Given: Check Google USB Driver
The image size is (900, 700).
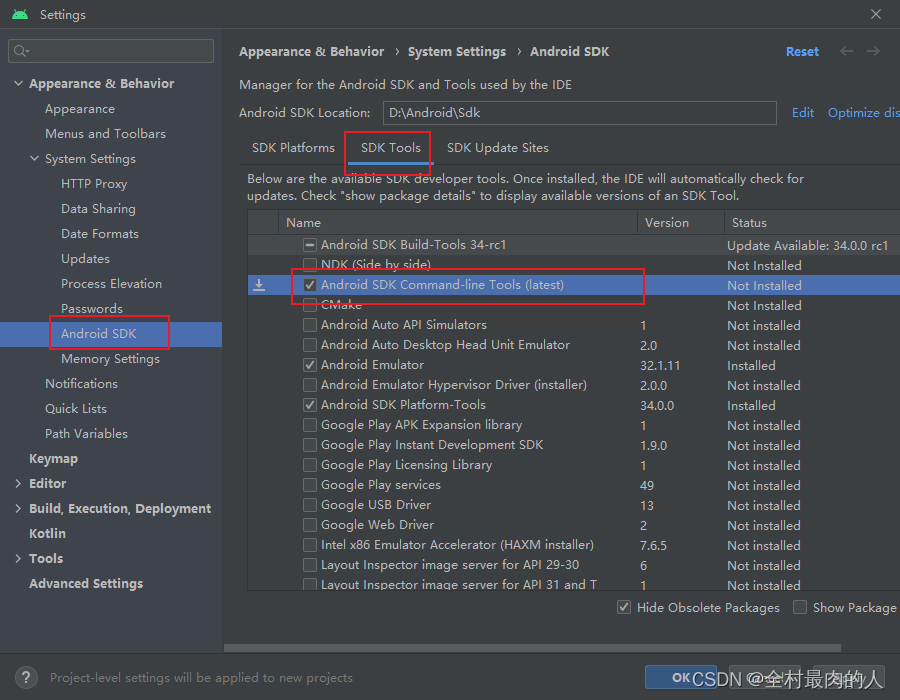Looking at the screenshot, I should [x=310, y=505].
